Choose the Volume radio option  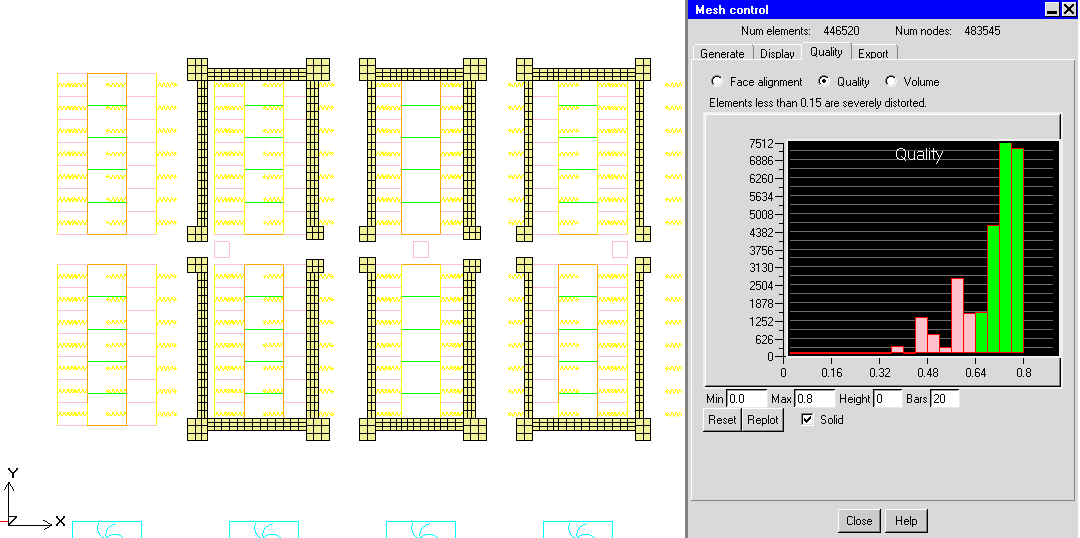point(891,81)
